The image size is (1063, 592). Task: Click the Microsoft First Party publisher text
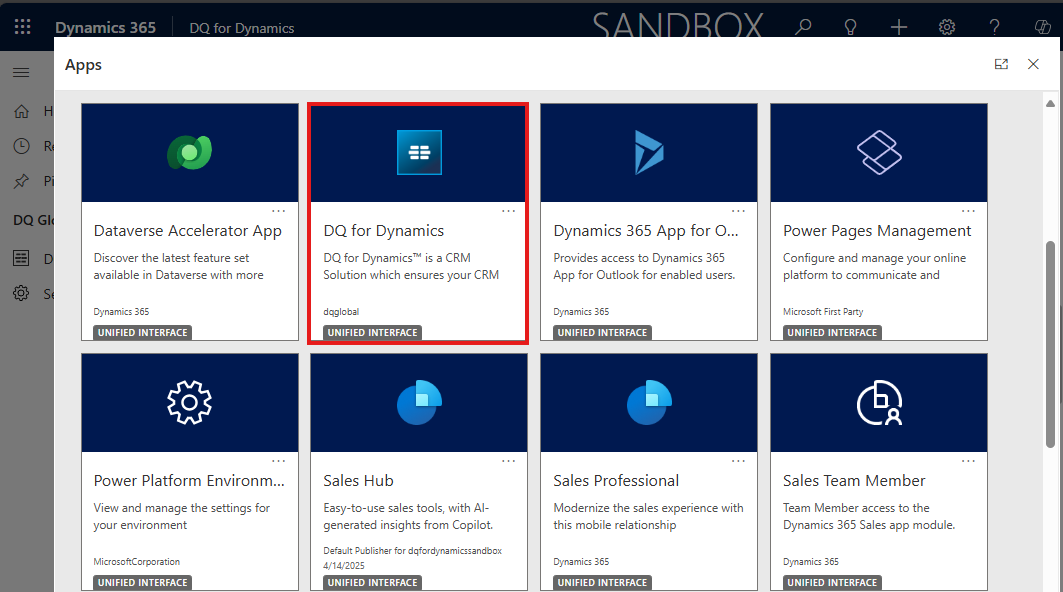click(823, 312)
